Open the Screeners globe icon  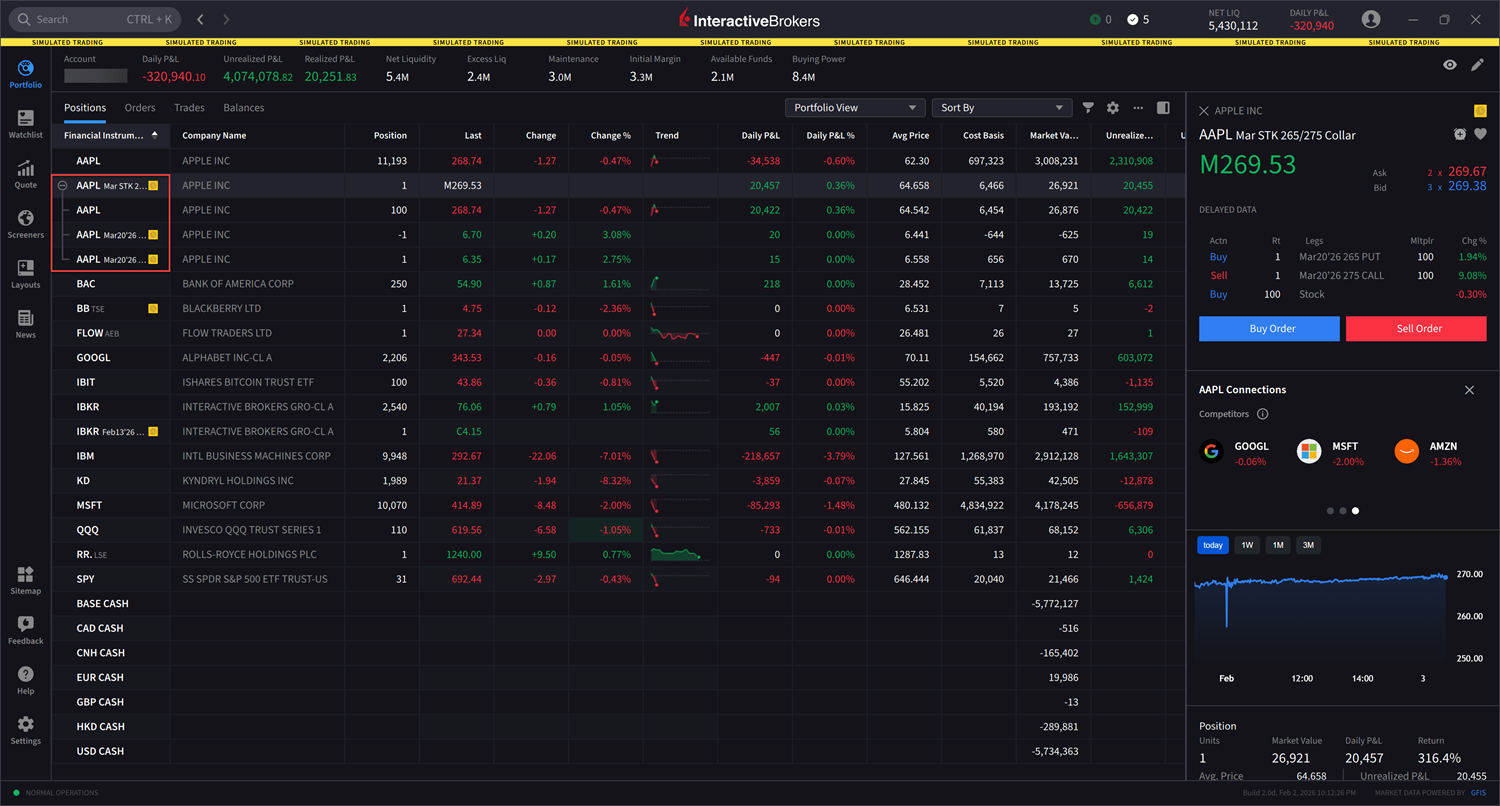coord(25,219)
